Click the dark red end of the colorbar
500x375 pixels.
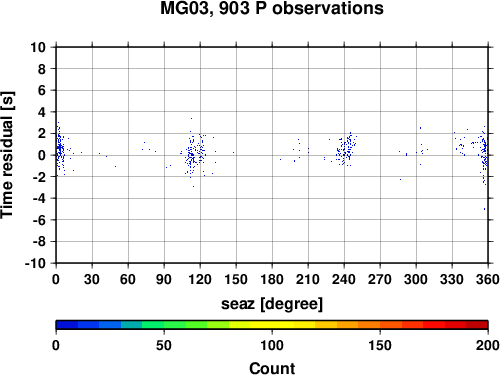click(477, 325)
